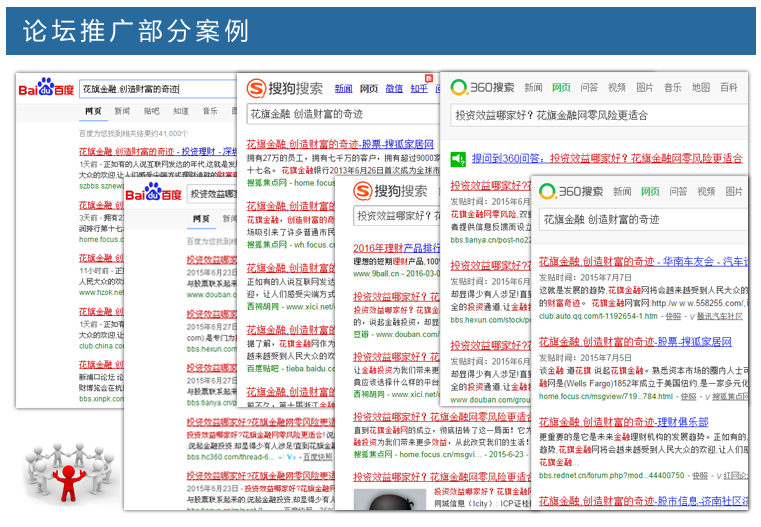Image resolution: width=761 pixels, height=527 pixels.
Task: Click the 搜狐焦点网 - home.focus.cn/msgvi... - 2015-6-23 URL
Action: pos(438,455)
